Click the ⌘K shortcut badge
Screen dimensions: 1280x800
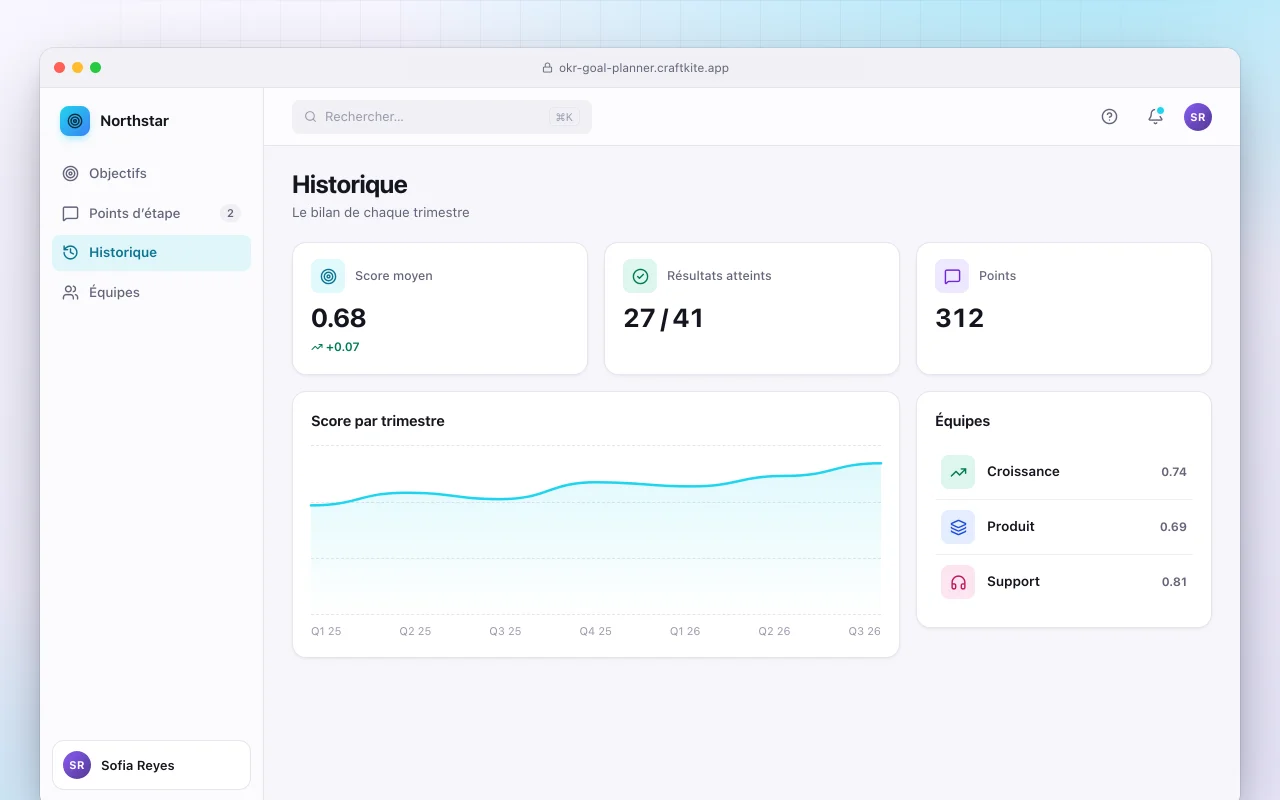(564, 117)
